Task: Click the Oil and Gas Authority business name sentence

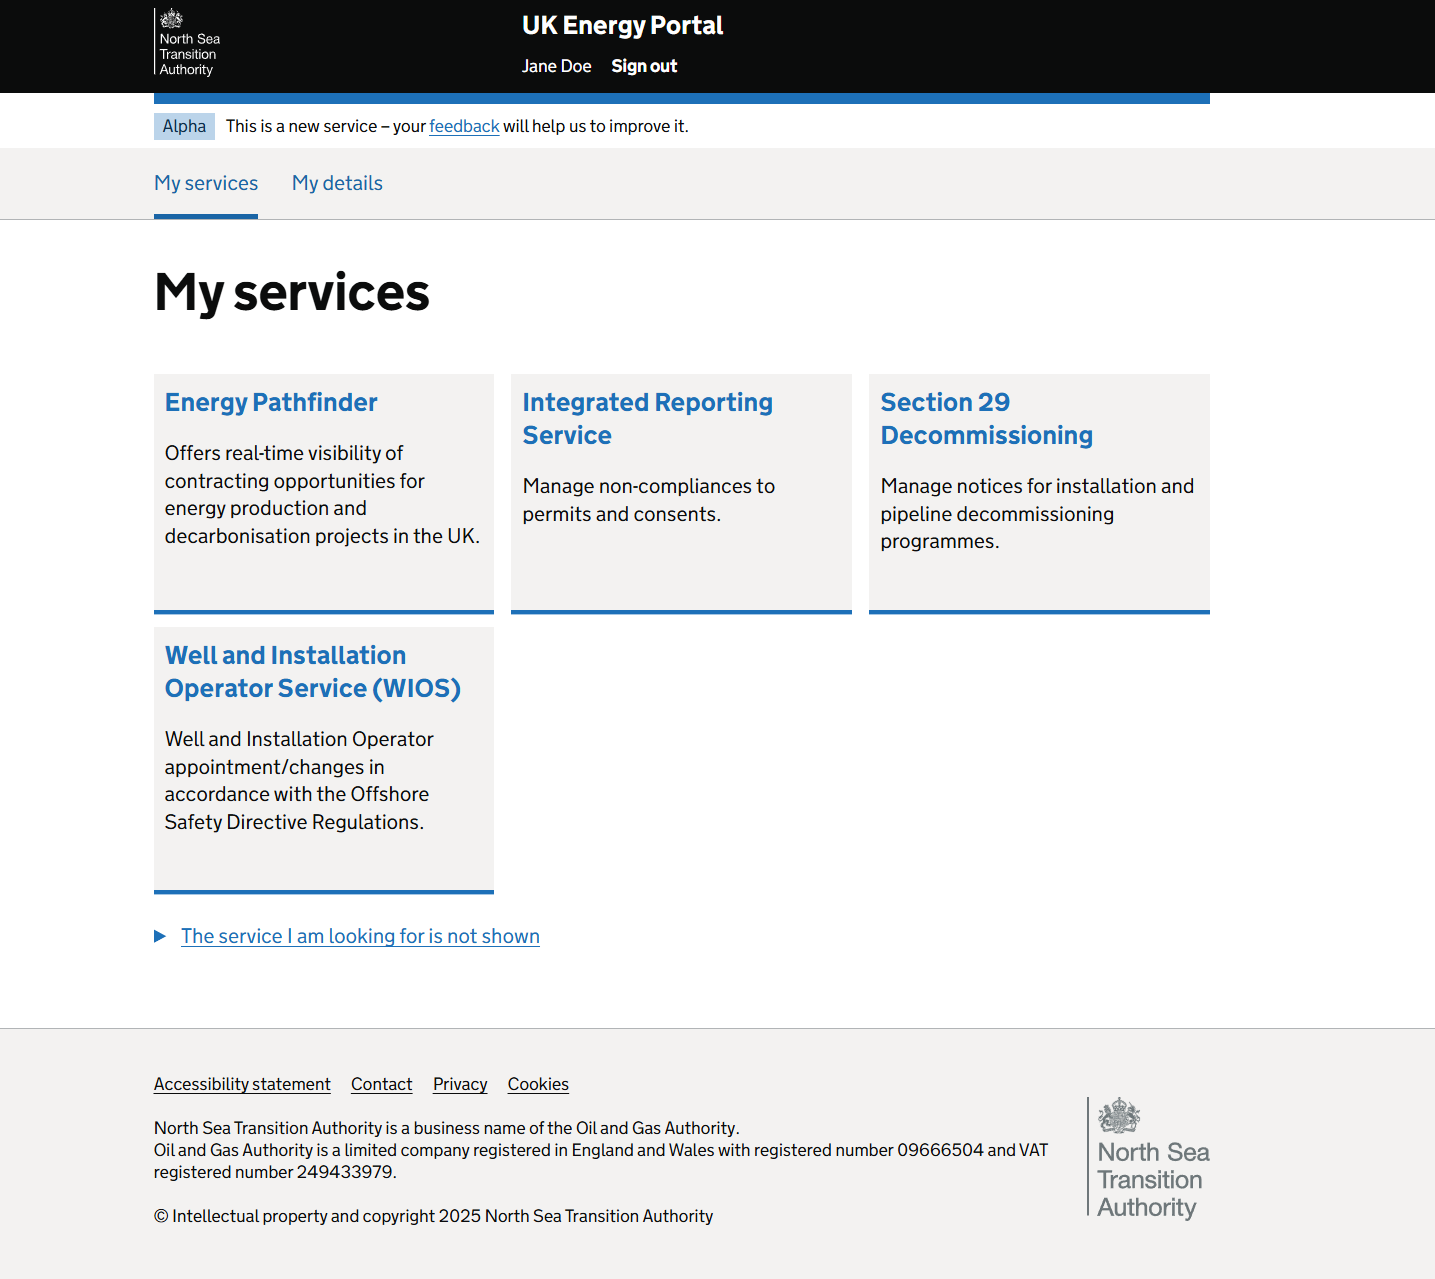Action: pyautogui.click(x=446, y=1128)
